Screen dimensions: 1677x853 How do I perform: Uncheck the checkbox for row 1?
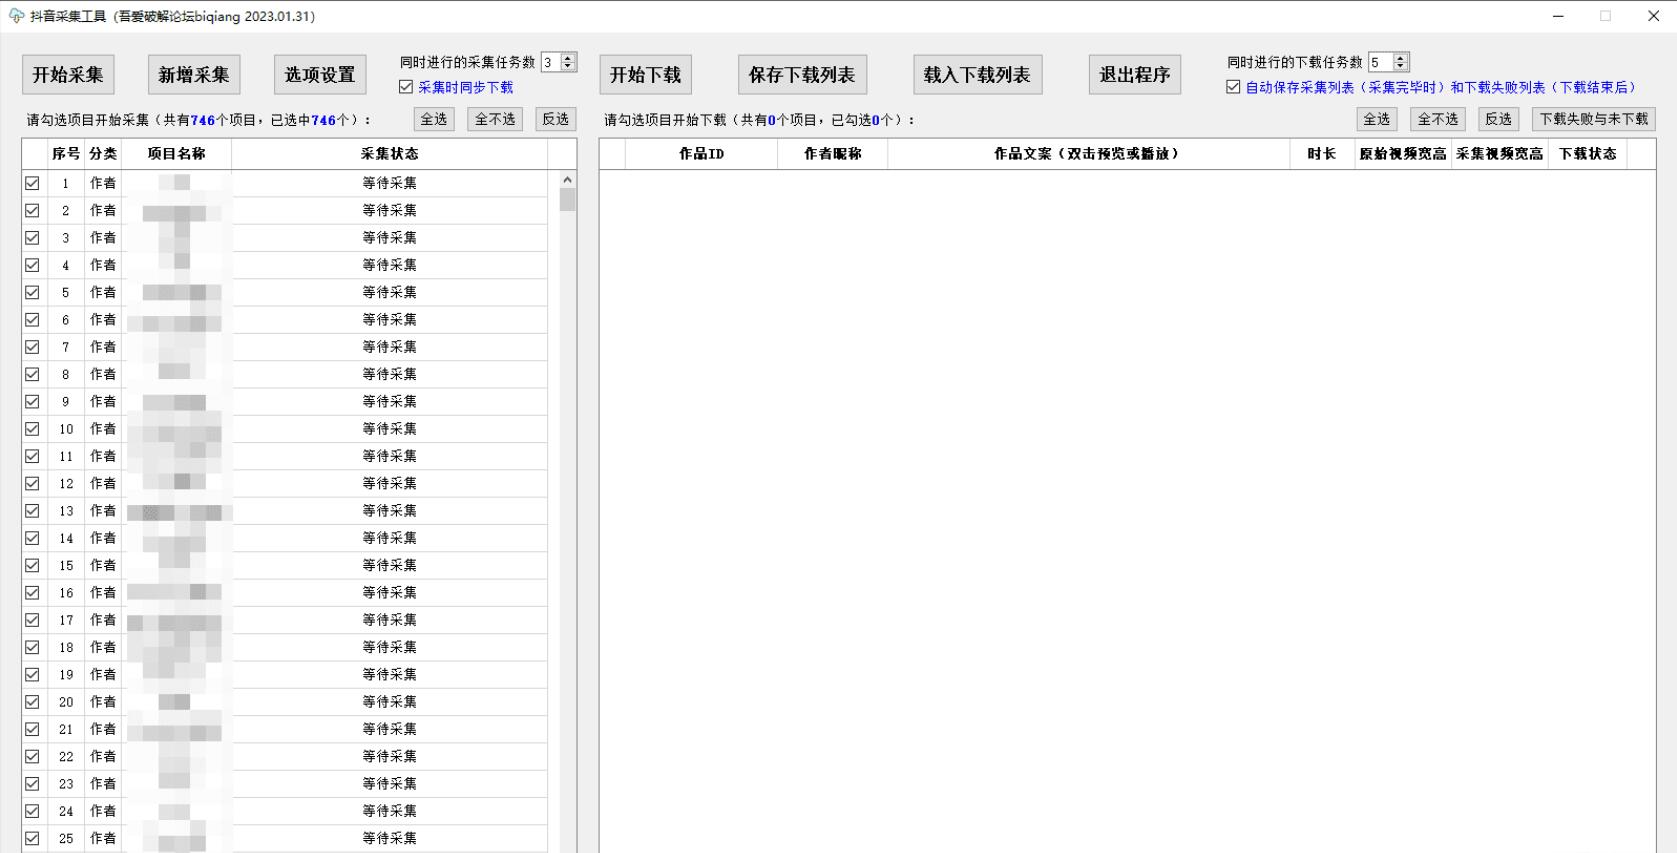33,183
